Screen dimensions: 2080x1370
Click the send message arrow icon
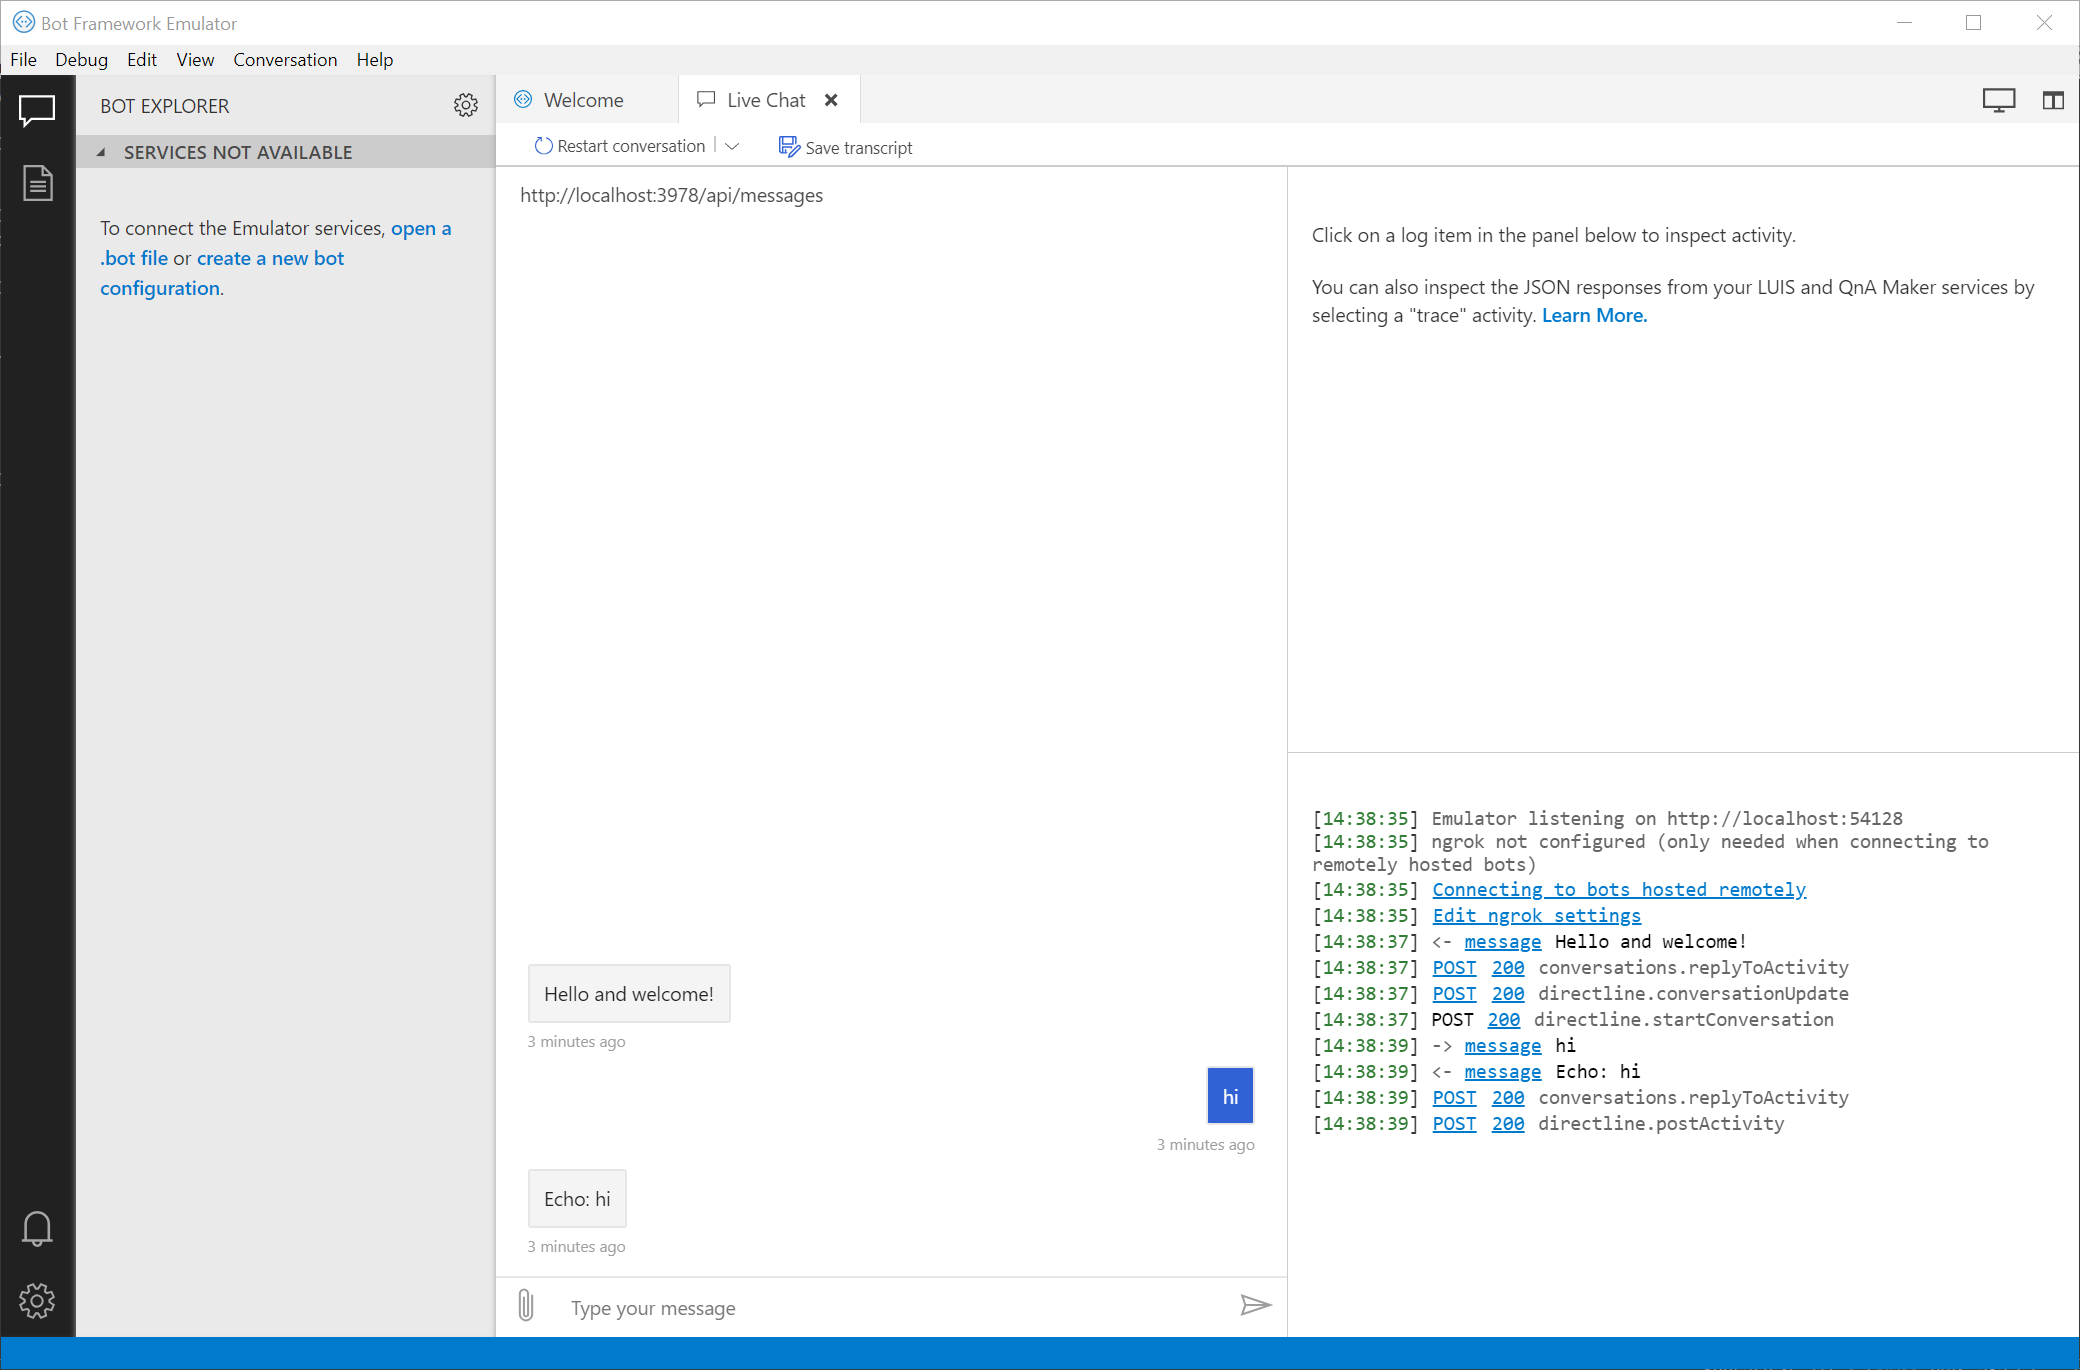(1255, 1305)
